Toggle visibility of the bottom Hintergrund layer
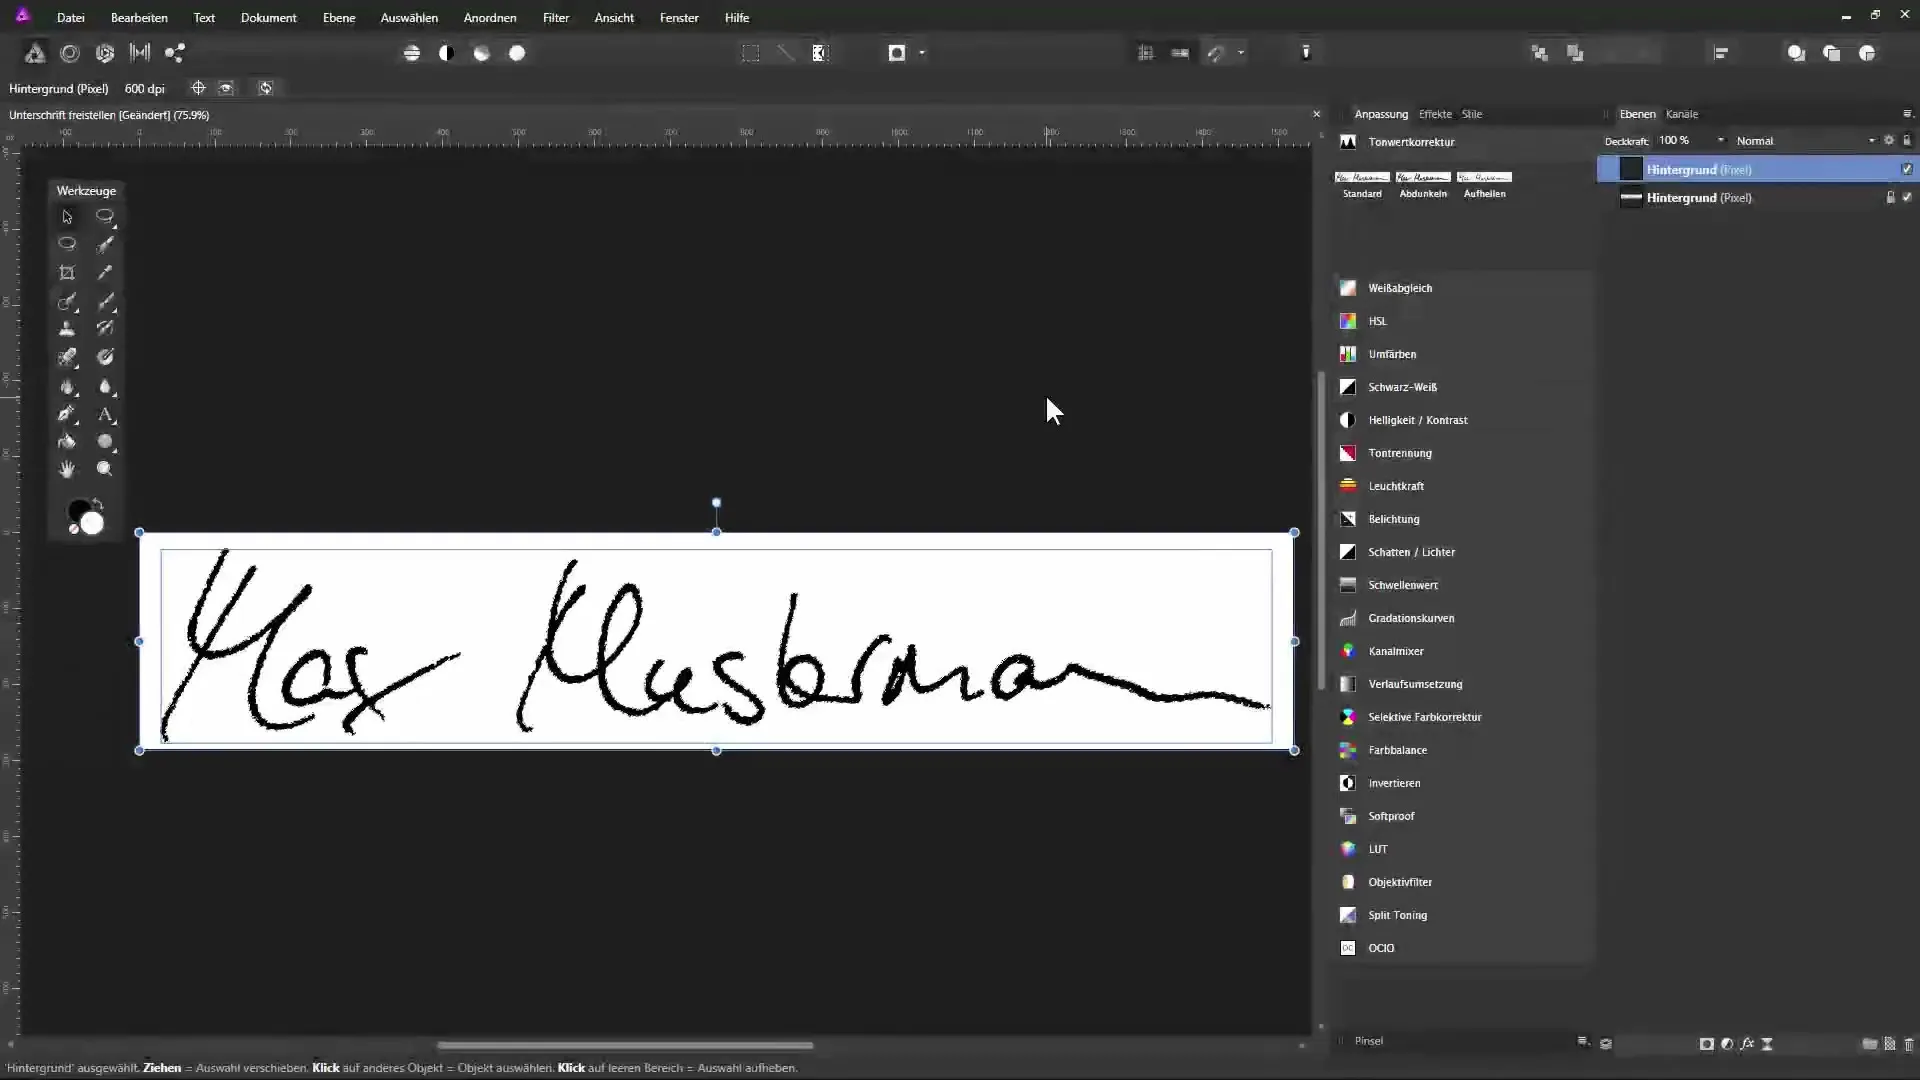This screenshot has width=1920, height=1080. [1907, 198]
